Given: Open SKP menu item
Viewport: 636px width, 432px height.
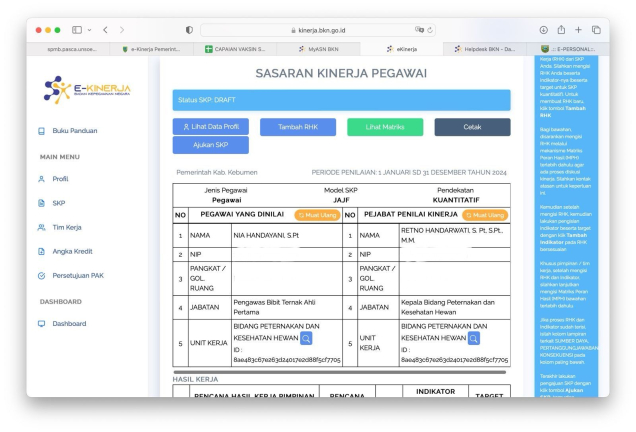Looking at the screenshot, I should 58,203.
